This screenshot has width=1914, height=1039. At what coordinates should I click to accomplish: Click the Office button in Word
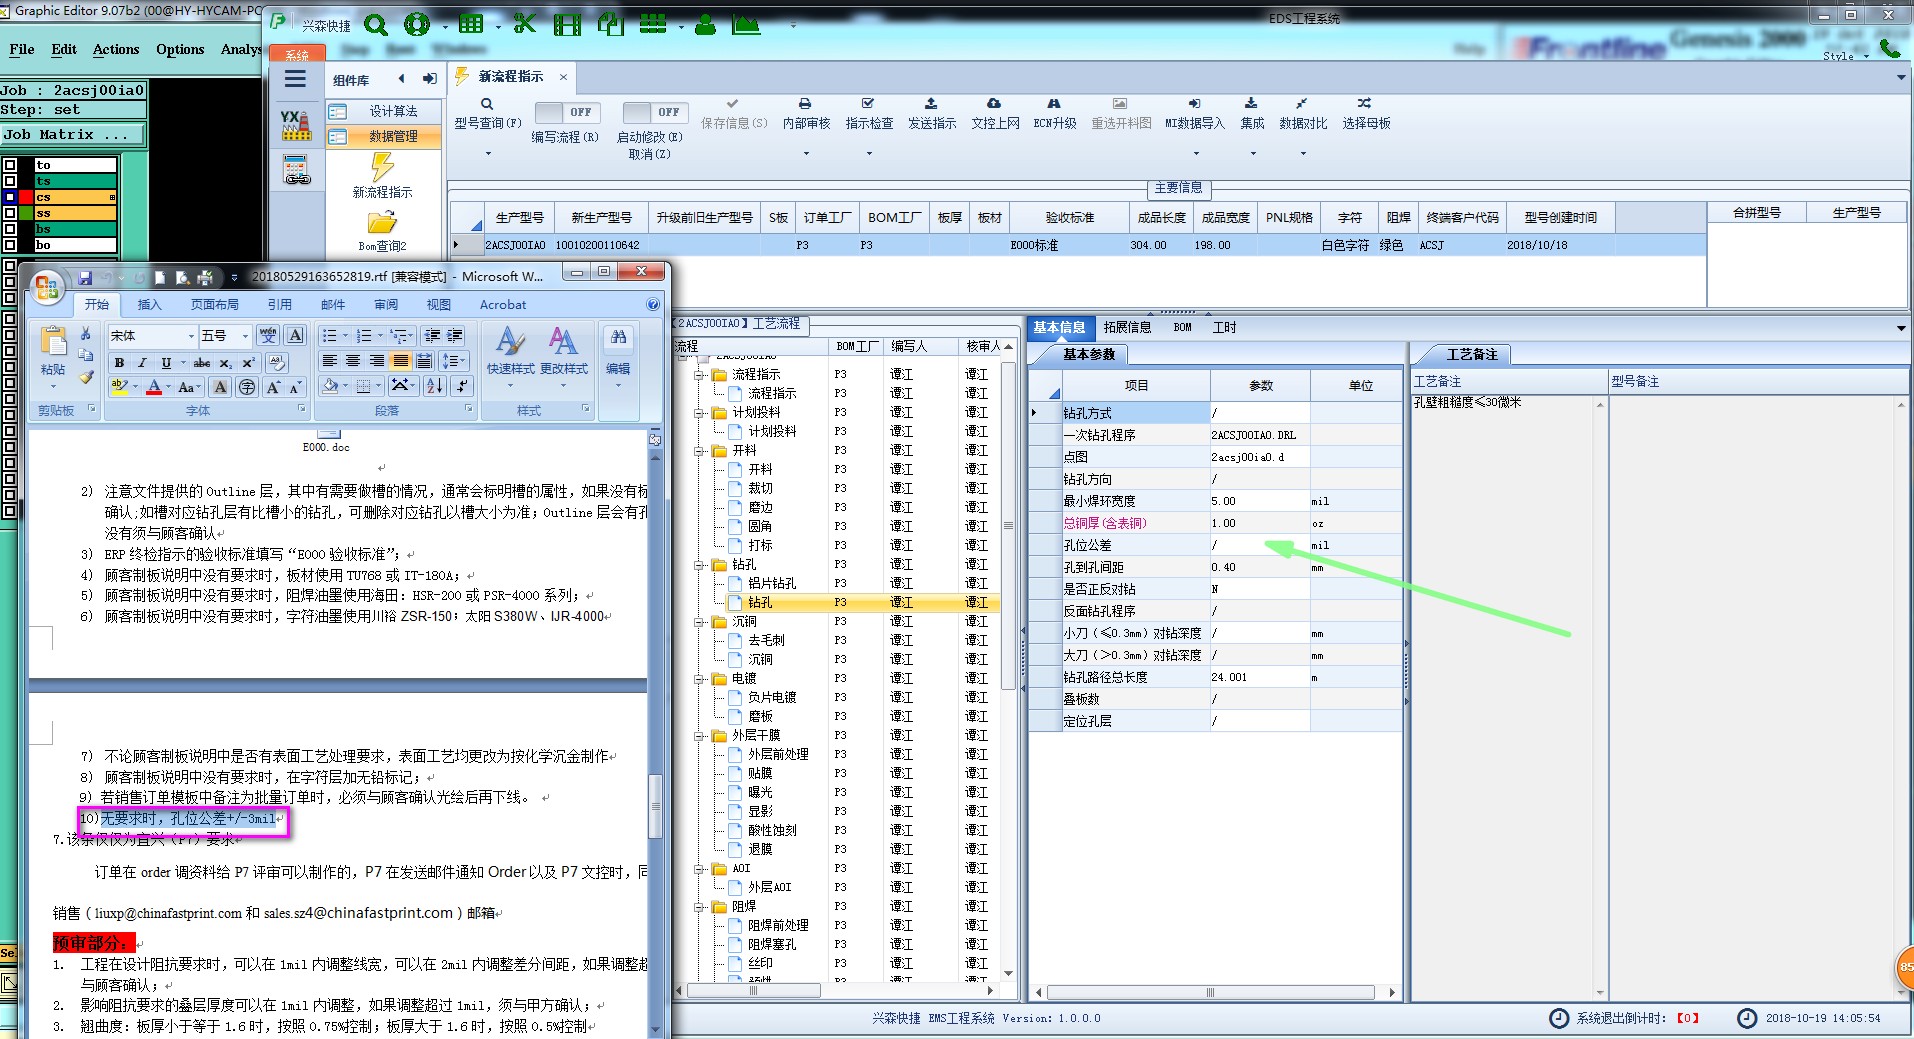pos(46,288)
